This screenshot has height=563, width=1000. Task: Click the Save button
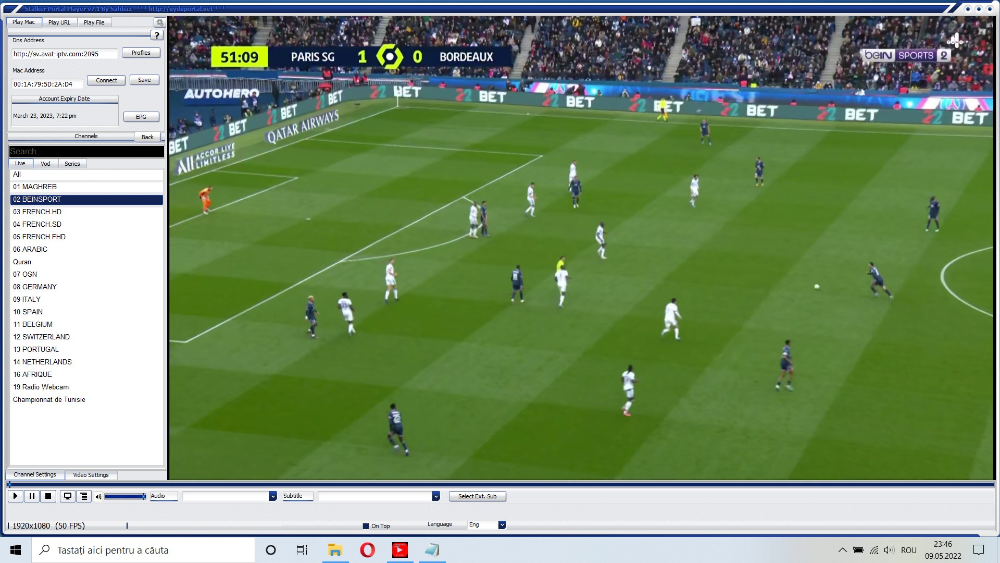click(x=144, y=80)
